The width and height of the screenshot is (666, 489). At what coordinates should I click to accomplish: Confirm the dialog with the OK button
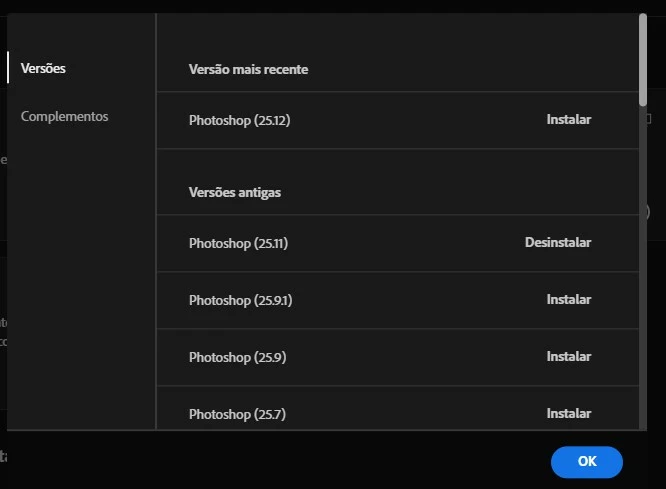(x=587, y=462)
